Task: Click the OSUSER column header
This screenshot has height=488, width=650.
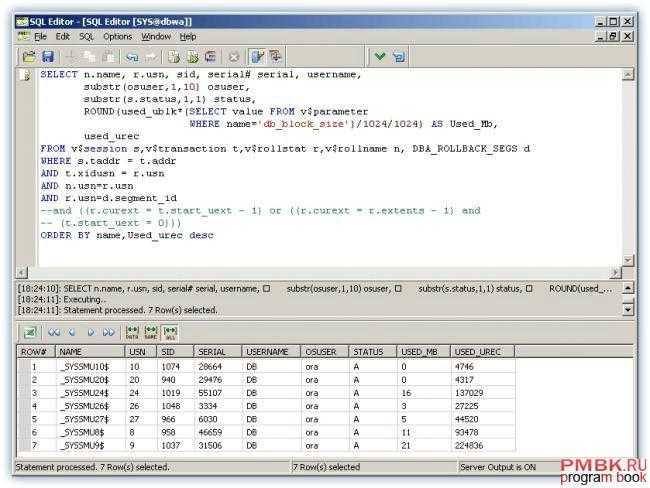Action: coord(325,352)
